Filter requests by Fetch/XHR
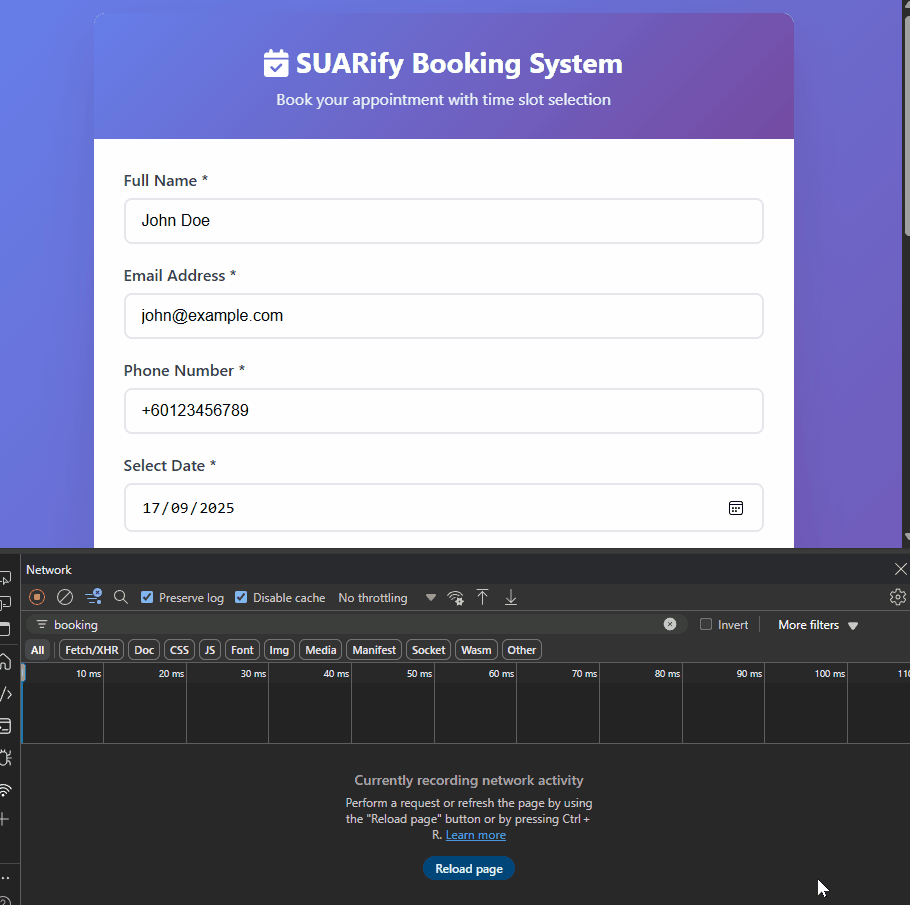910x905 pixels. tap(92, 650)
